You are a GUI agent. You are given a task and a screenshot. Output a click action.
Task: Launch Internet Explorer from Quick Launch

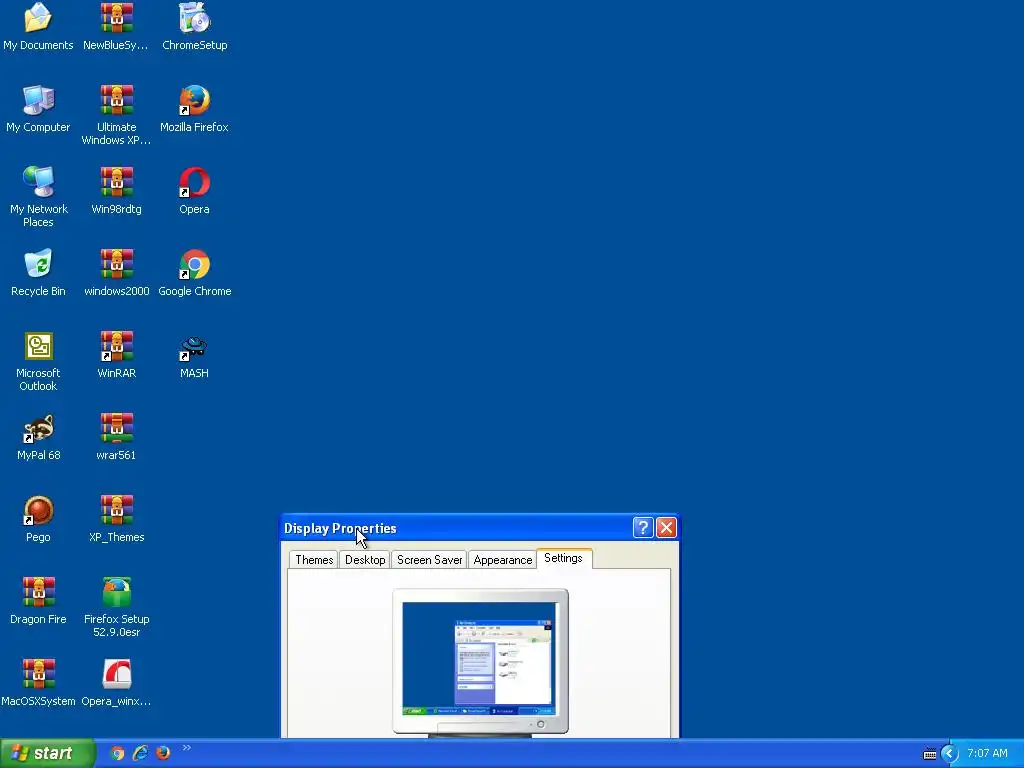coord(140,754)
